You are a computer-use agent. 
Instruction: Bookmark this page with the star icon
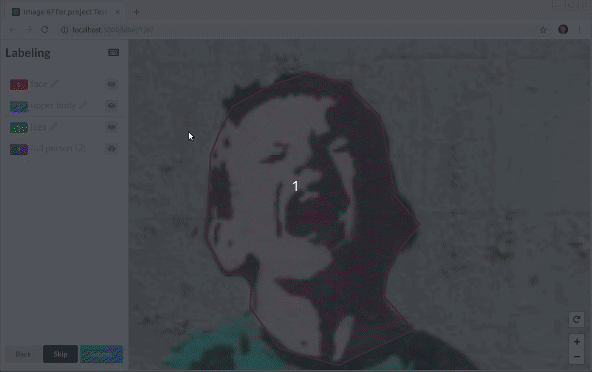tap(543, 30)
